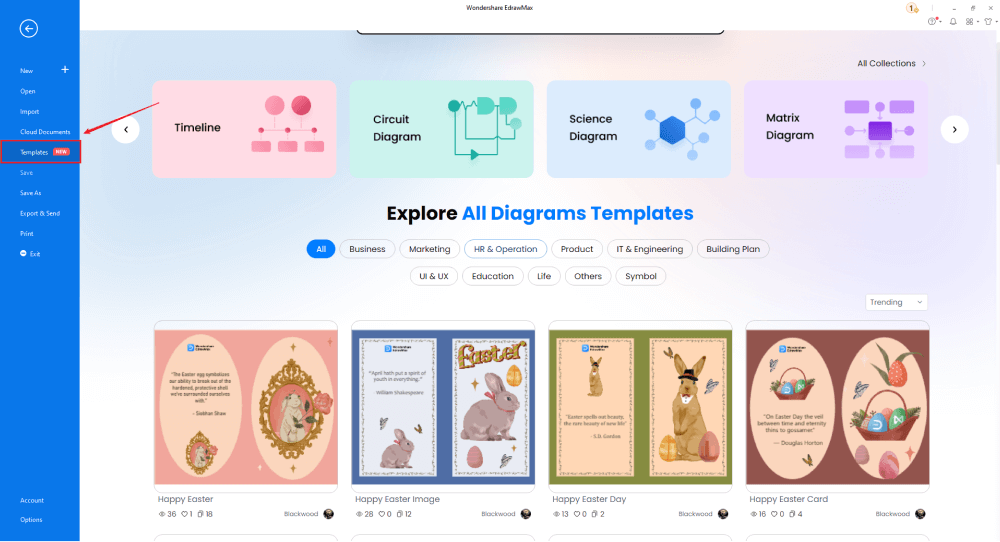Like the Happy Easter Image template heart
The height and width of the screenshot is (542, 1000).
(382, 514)
